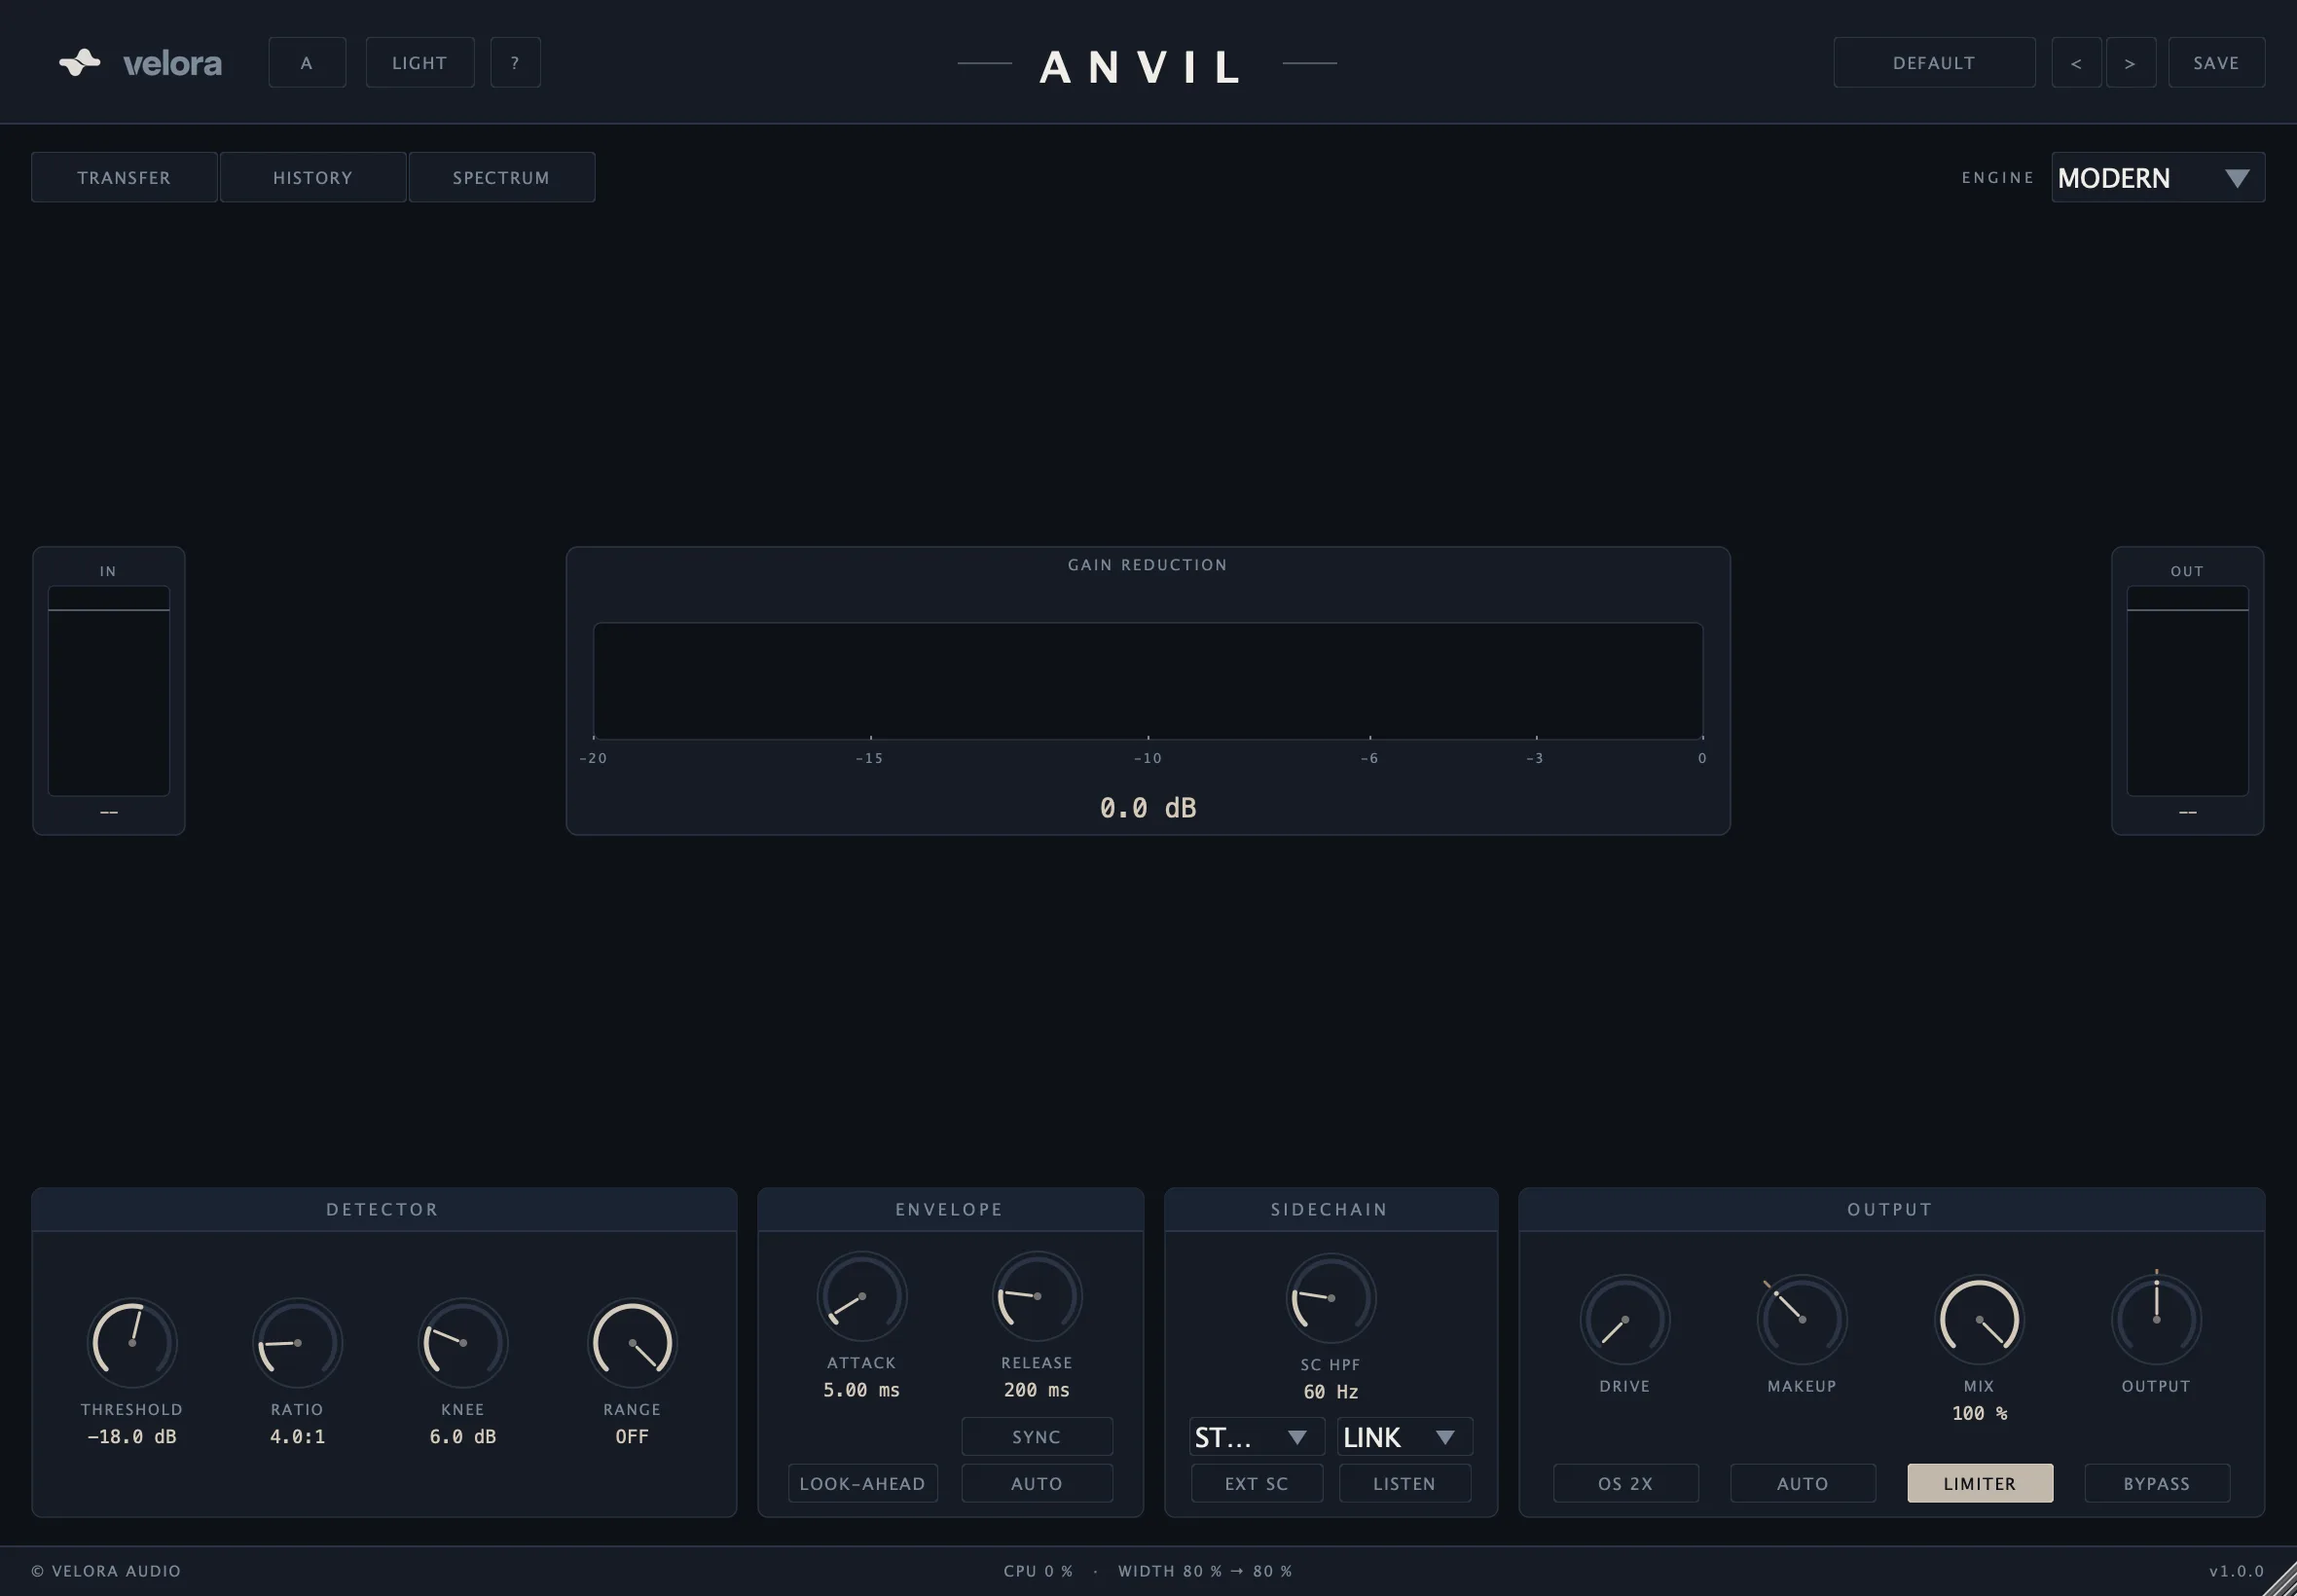Image resolution: width=2297 pixels, height=1596 pixels.
Task: Click the RATIO knob
Action: coord(297,1342)
